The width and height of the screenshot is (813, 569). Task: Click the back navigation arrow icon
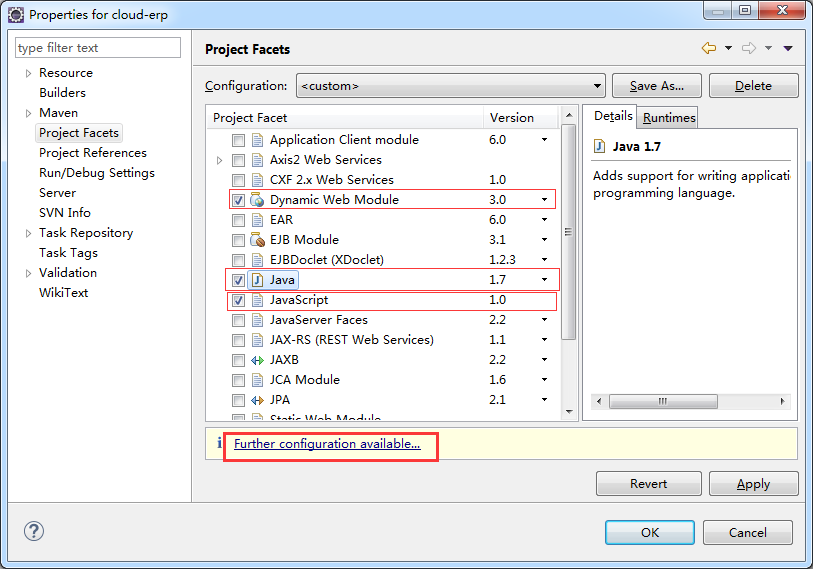709,48
